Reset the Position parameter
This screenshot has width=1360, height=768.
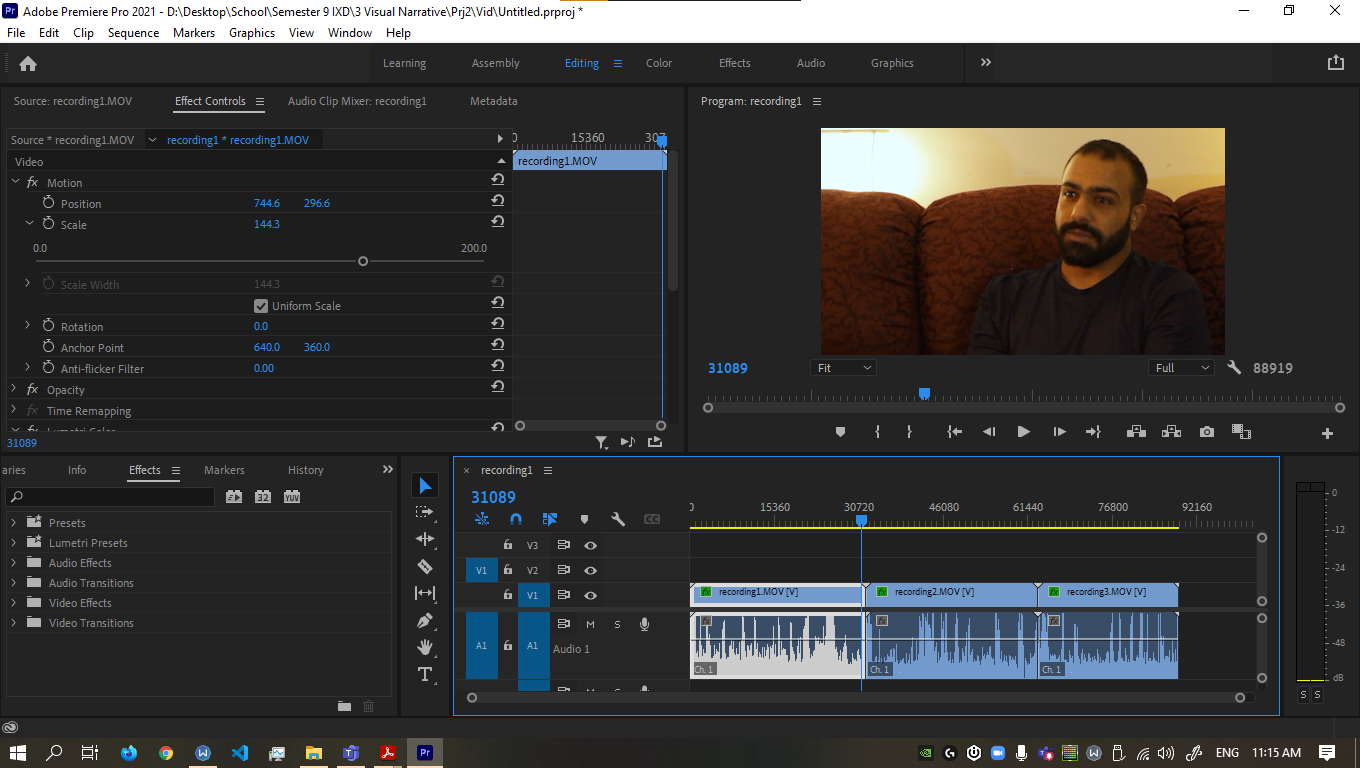tap(497, 201)
